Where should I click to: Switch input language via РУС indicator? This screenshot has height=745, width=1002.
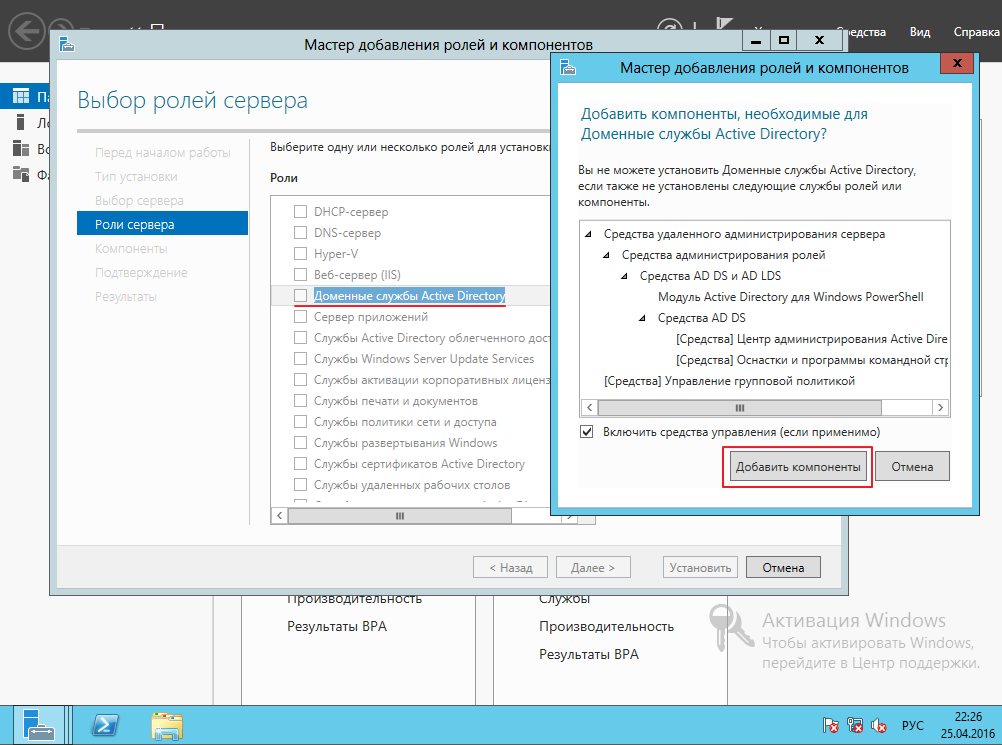pyautogui.click(x=913, y=725)
